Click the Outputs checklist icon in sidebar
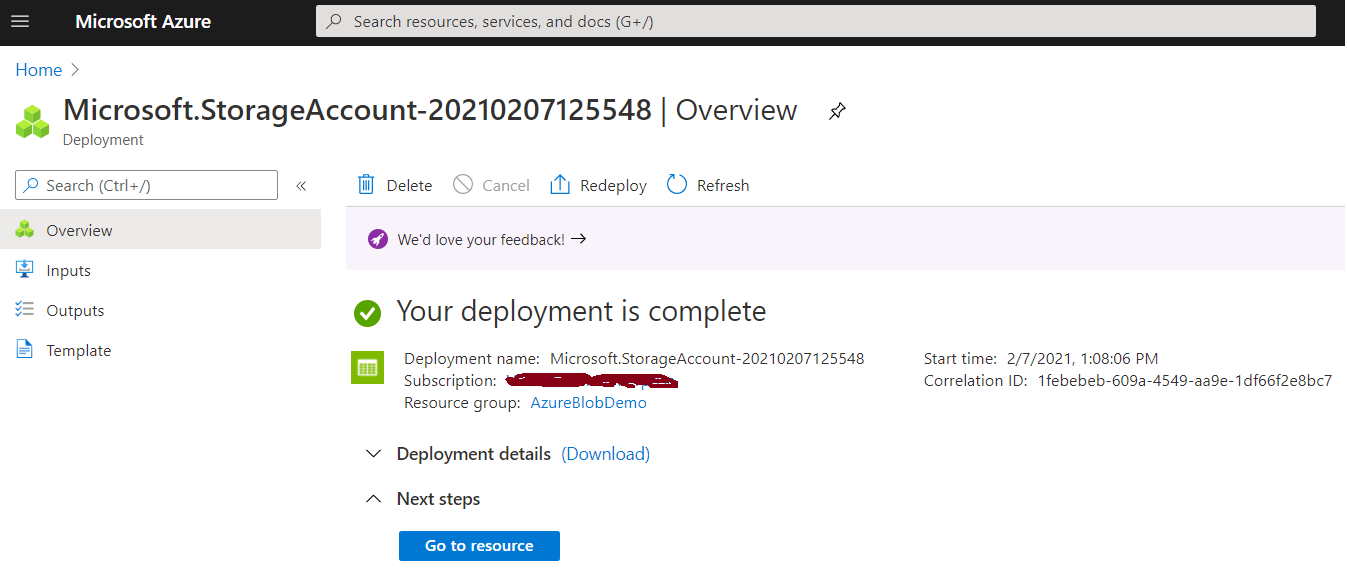This screenshot has width=1347, height=571. 25,309
